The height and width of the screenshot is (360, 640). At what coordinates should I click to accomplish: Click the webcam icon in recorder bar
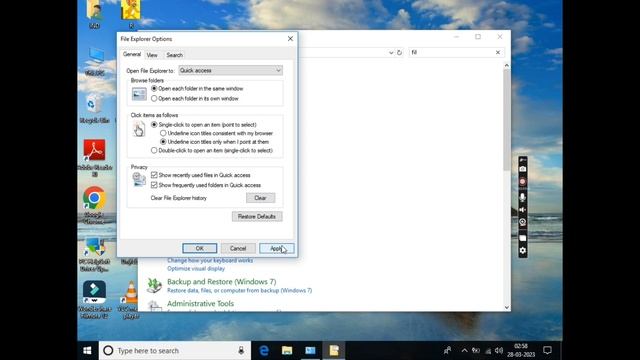(x=522, y=222)
